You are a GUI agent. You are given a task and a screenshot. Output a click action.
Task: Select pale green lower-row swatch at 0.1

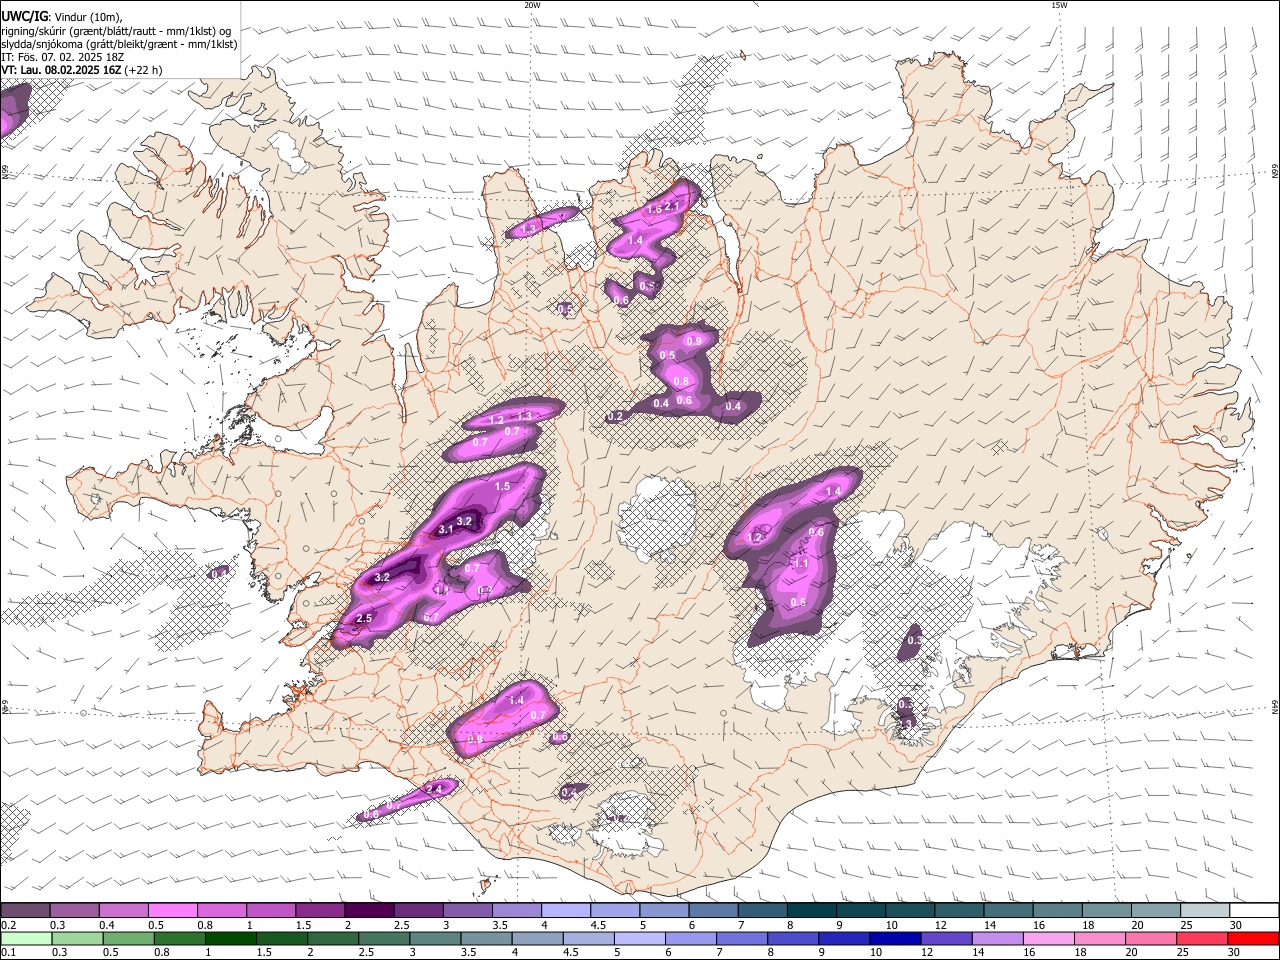[25, 938]
